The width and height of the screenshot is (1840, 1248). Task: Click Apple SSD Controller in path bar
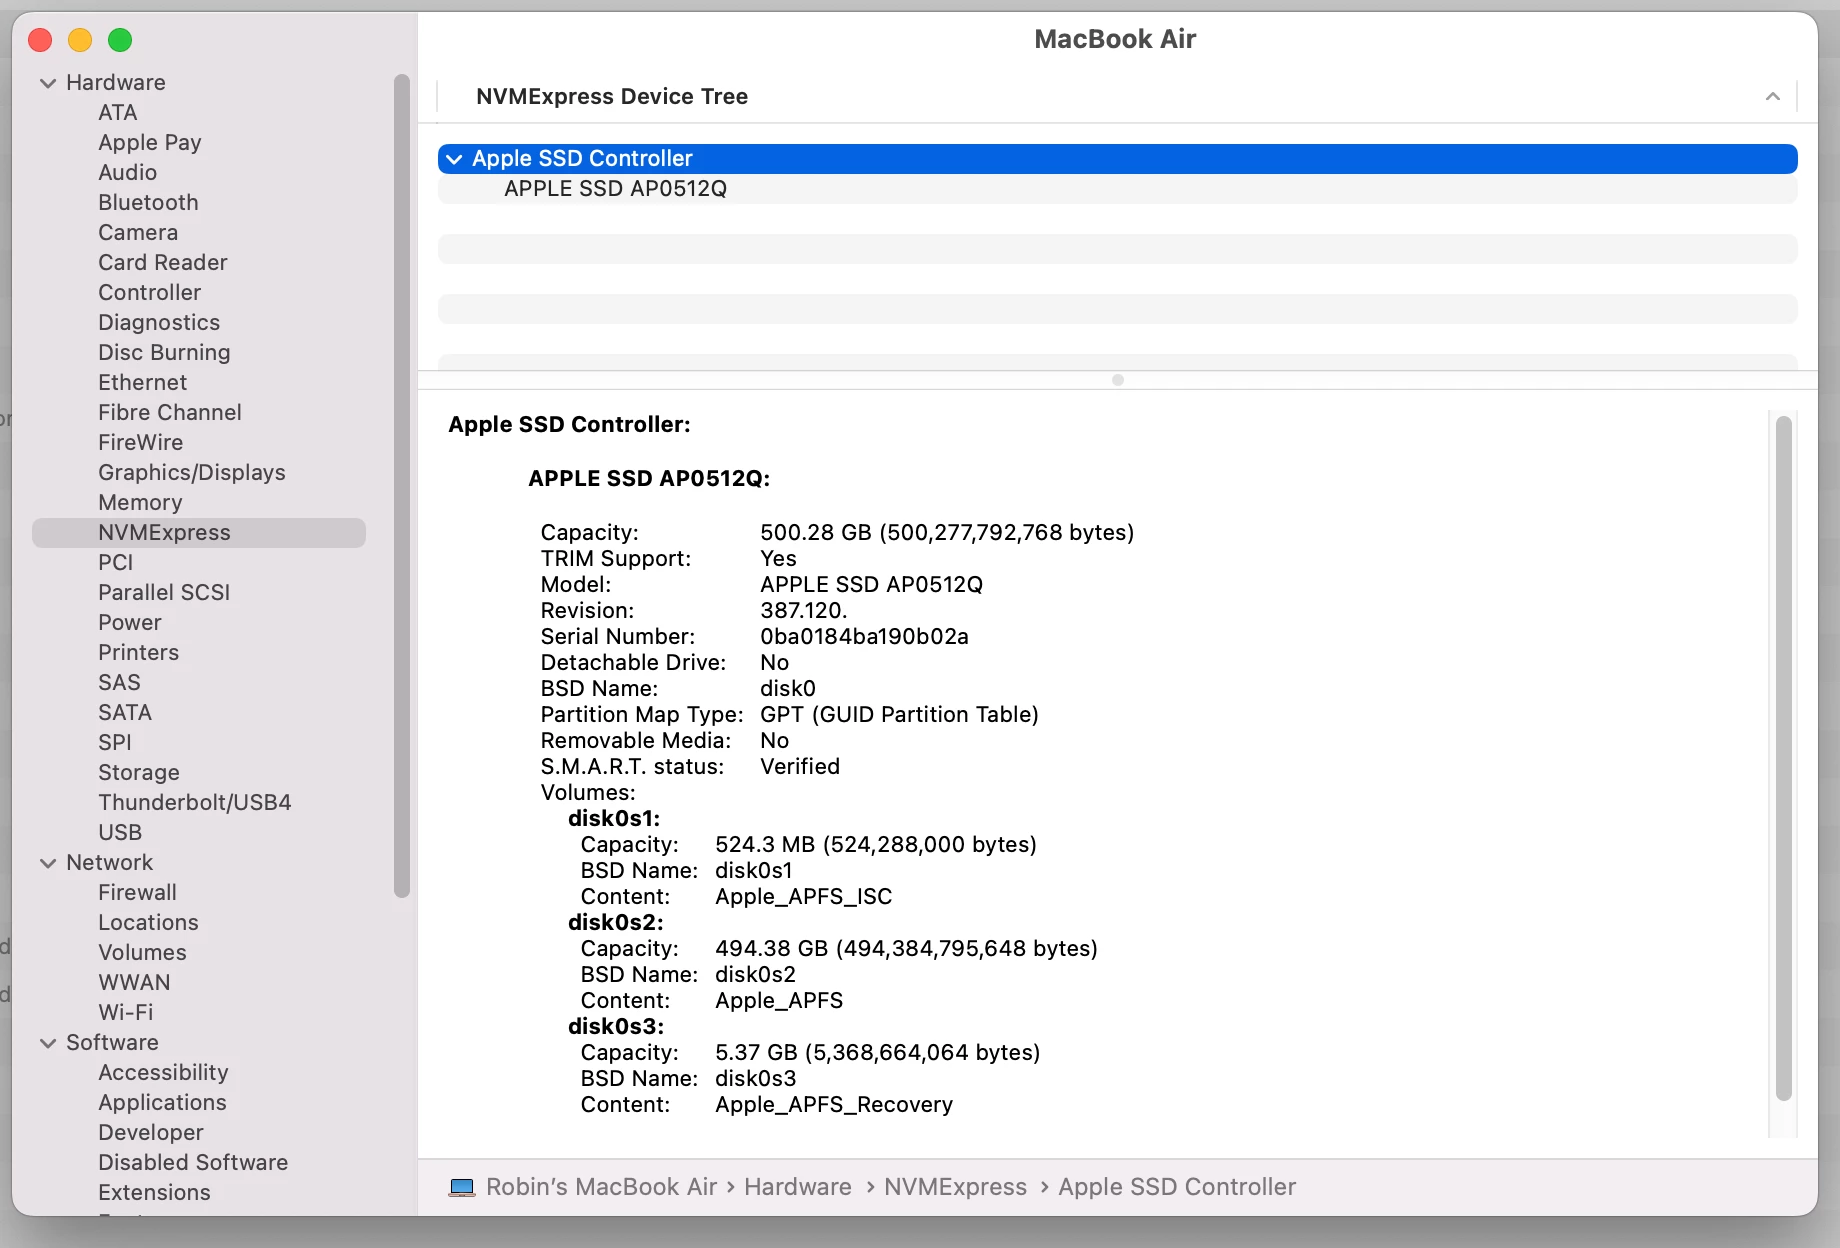[1177, 1187]
